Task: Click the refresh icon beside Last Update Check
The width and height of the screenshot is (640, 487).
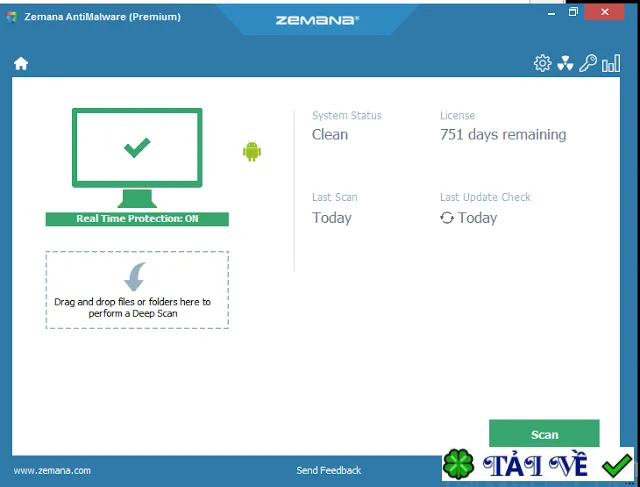Action: coord(447,218)
